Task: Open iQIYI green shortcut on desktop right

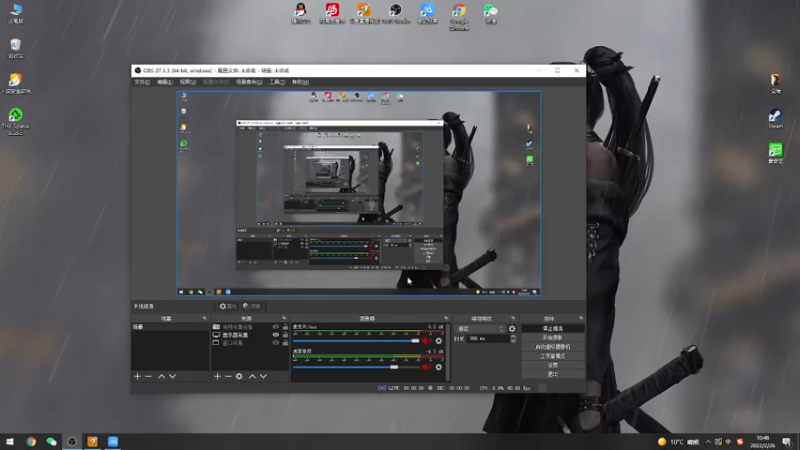Action: [776, 154]
